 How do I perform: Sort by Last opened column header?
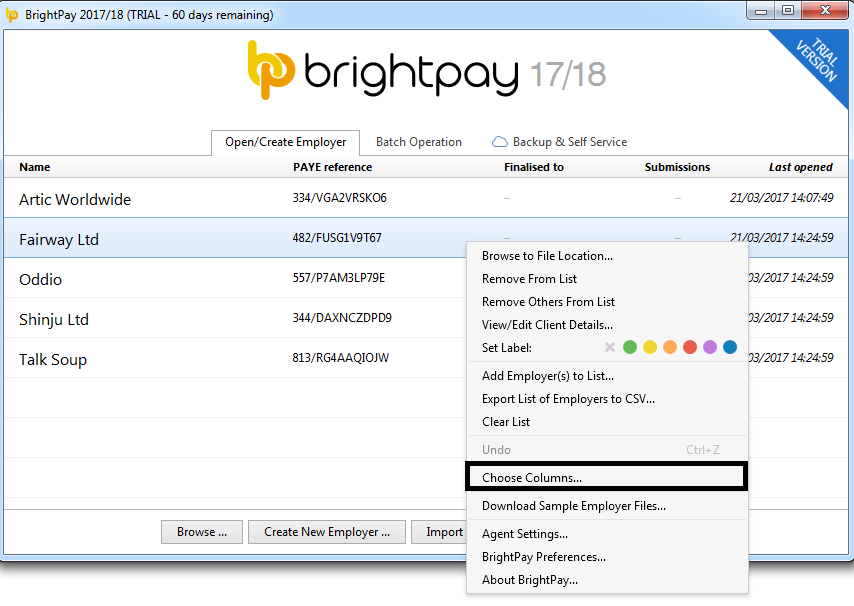coord(801,167)
